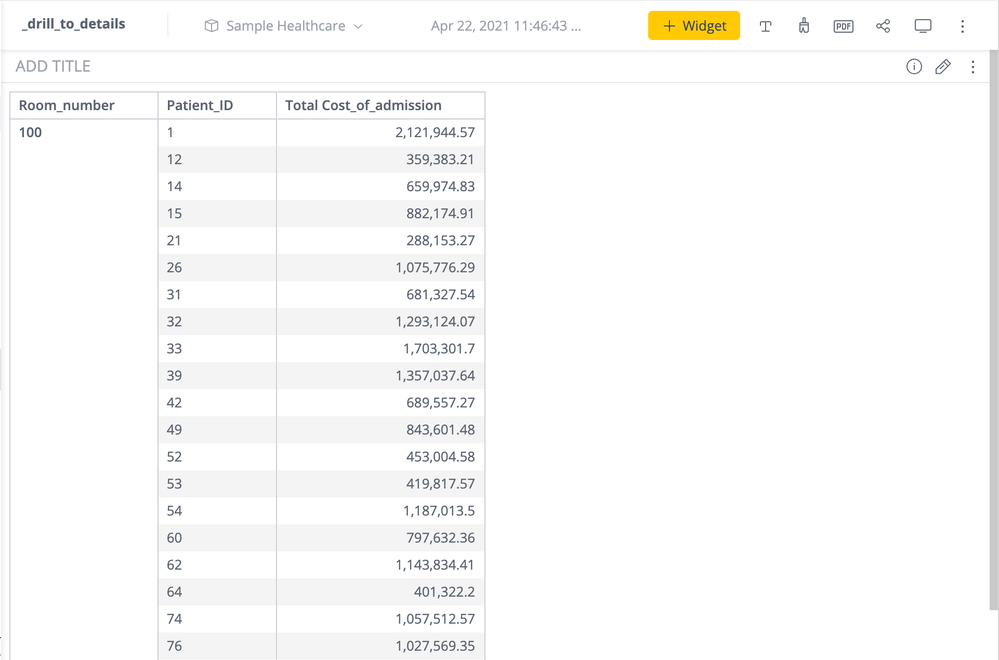Click the Apr 22, 2021 build timestamp
The height and width of the screenshot is (660, 999).
pos(505,26)
